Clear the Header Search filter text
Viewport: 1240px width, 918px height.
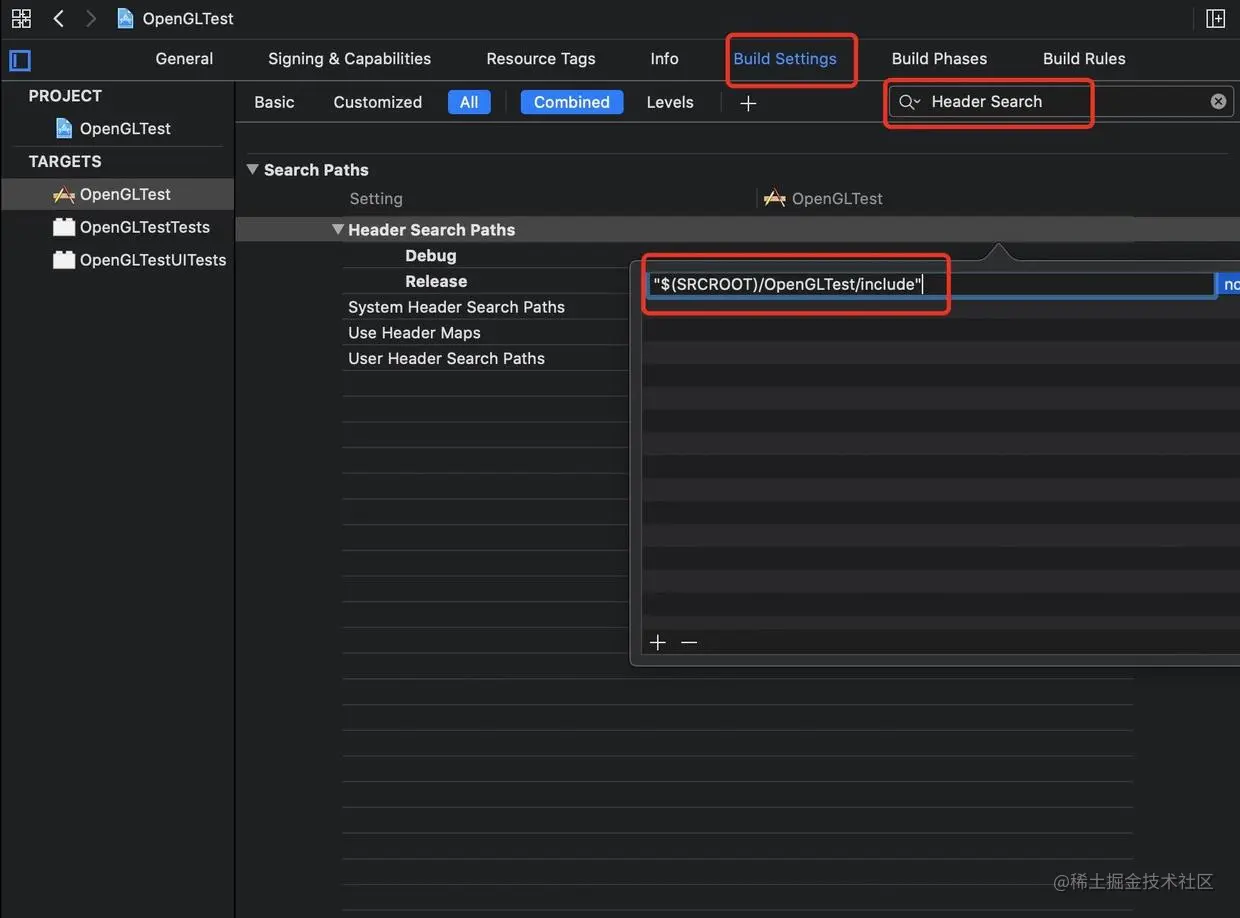tap(1218, 101)
